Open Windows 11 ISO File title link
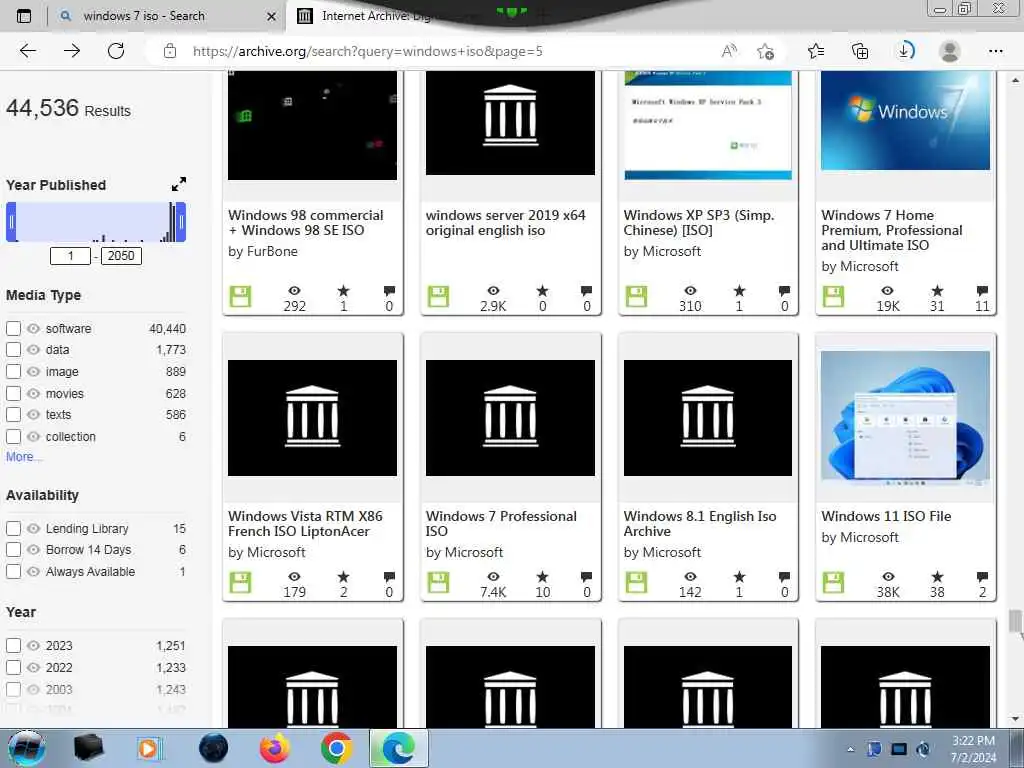The image size is (1024, 768). [886, 516]
